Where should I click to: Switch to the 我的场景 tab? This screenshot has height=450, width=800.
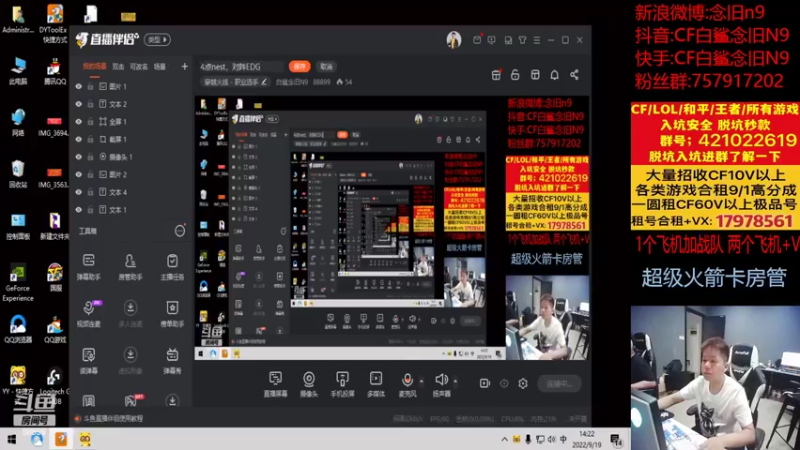click(94, 67)
